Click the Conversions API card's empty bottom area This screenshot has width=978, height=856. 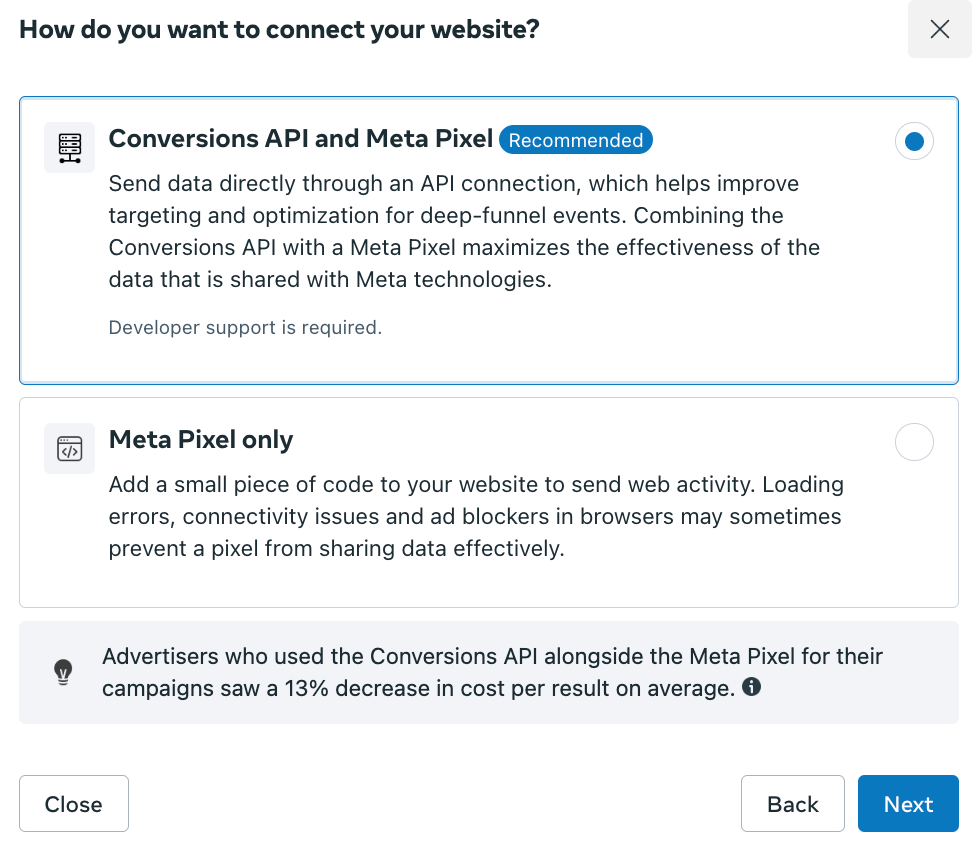click(x=489, y=361)
